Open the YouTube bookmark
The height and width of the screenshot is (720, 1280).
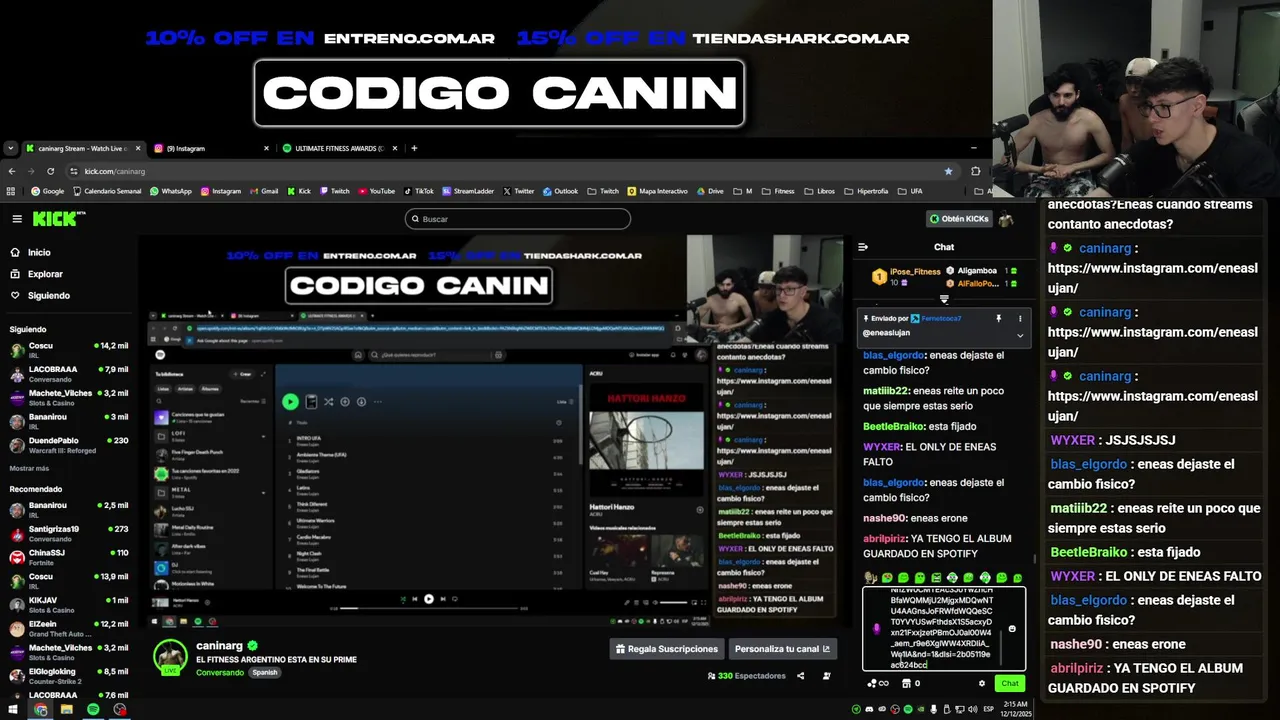[376, 191]
